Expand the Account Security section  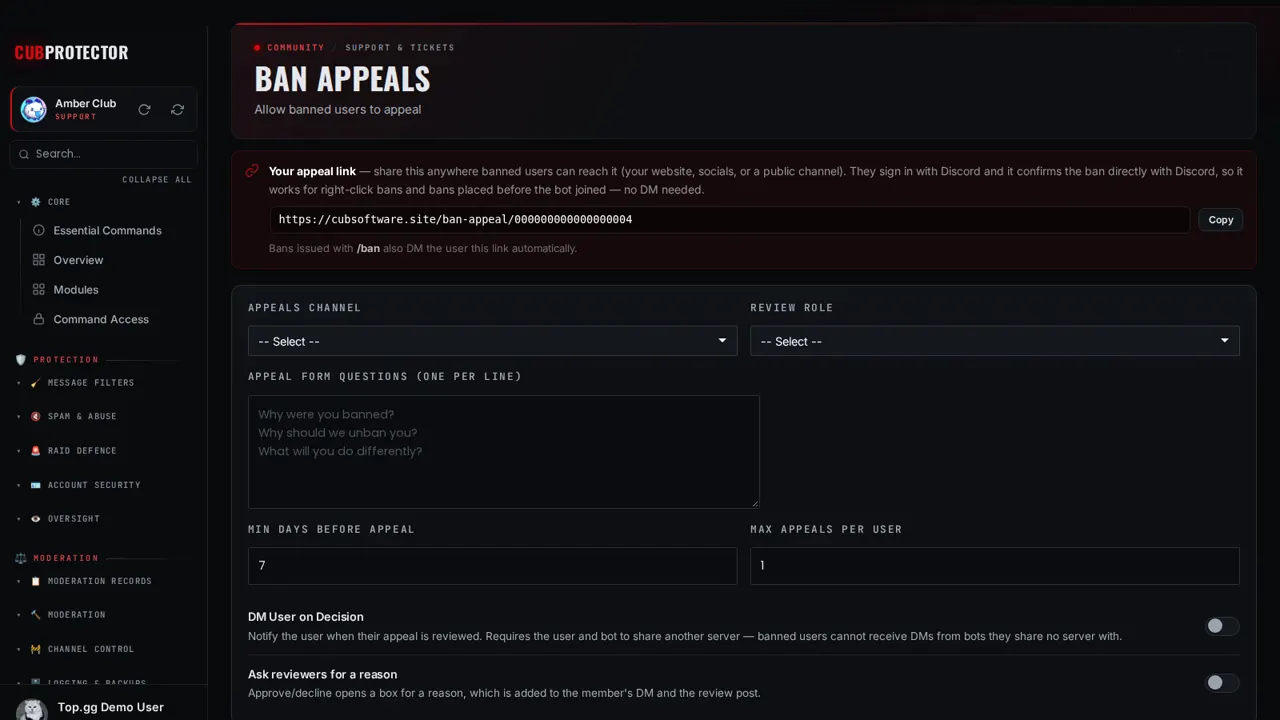[x=19, y=485]
